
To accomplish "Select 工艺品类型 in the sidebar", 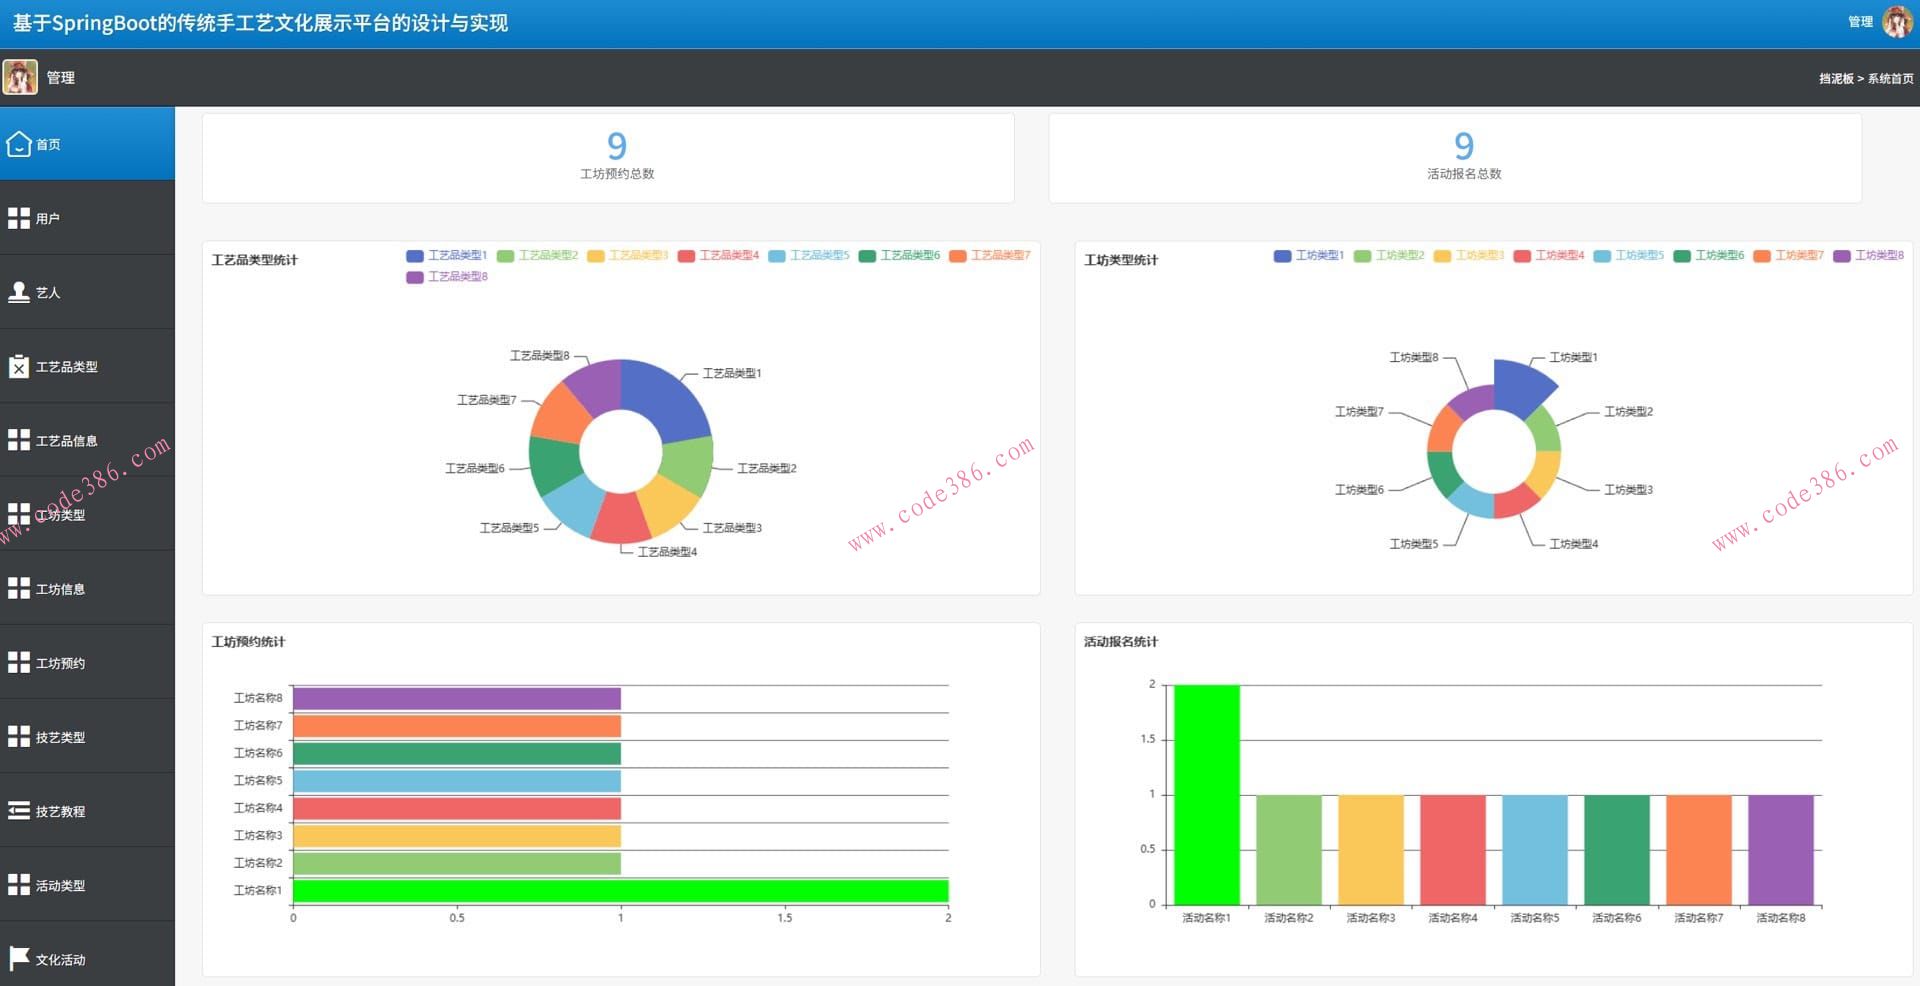I will 87,366.
